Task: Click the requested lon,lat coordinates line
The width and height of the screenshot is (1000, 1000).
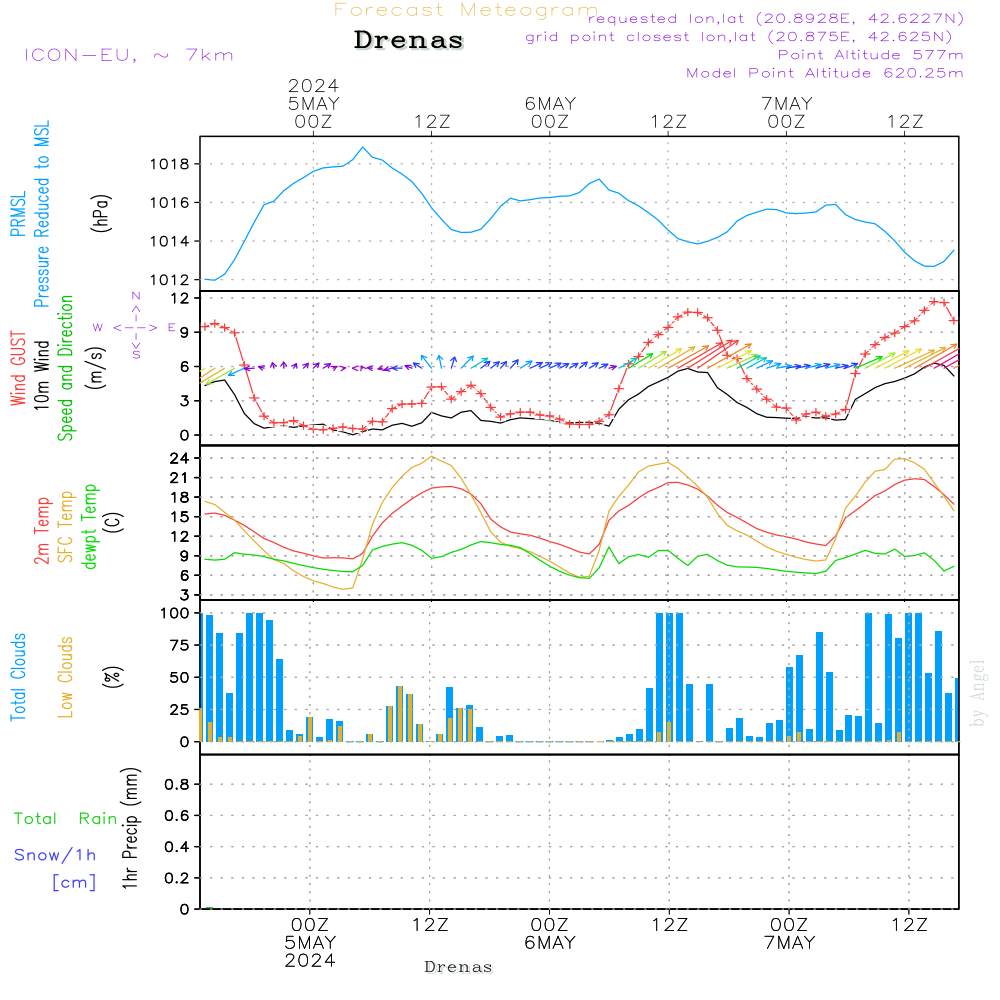Action: 776,19
